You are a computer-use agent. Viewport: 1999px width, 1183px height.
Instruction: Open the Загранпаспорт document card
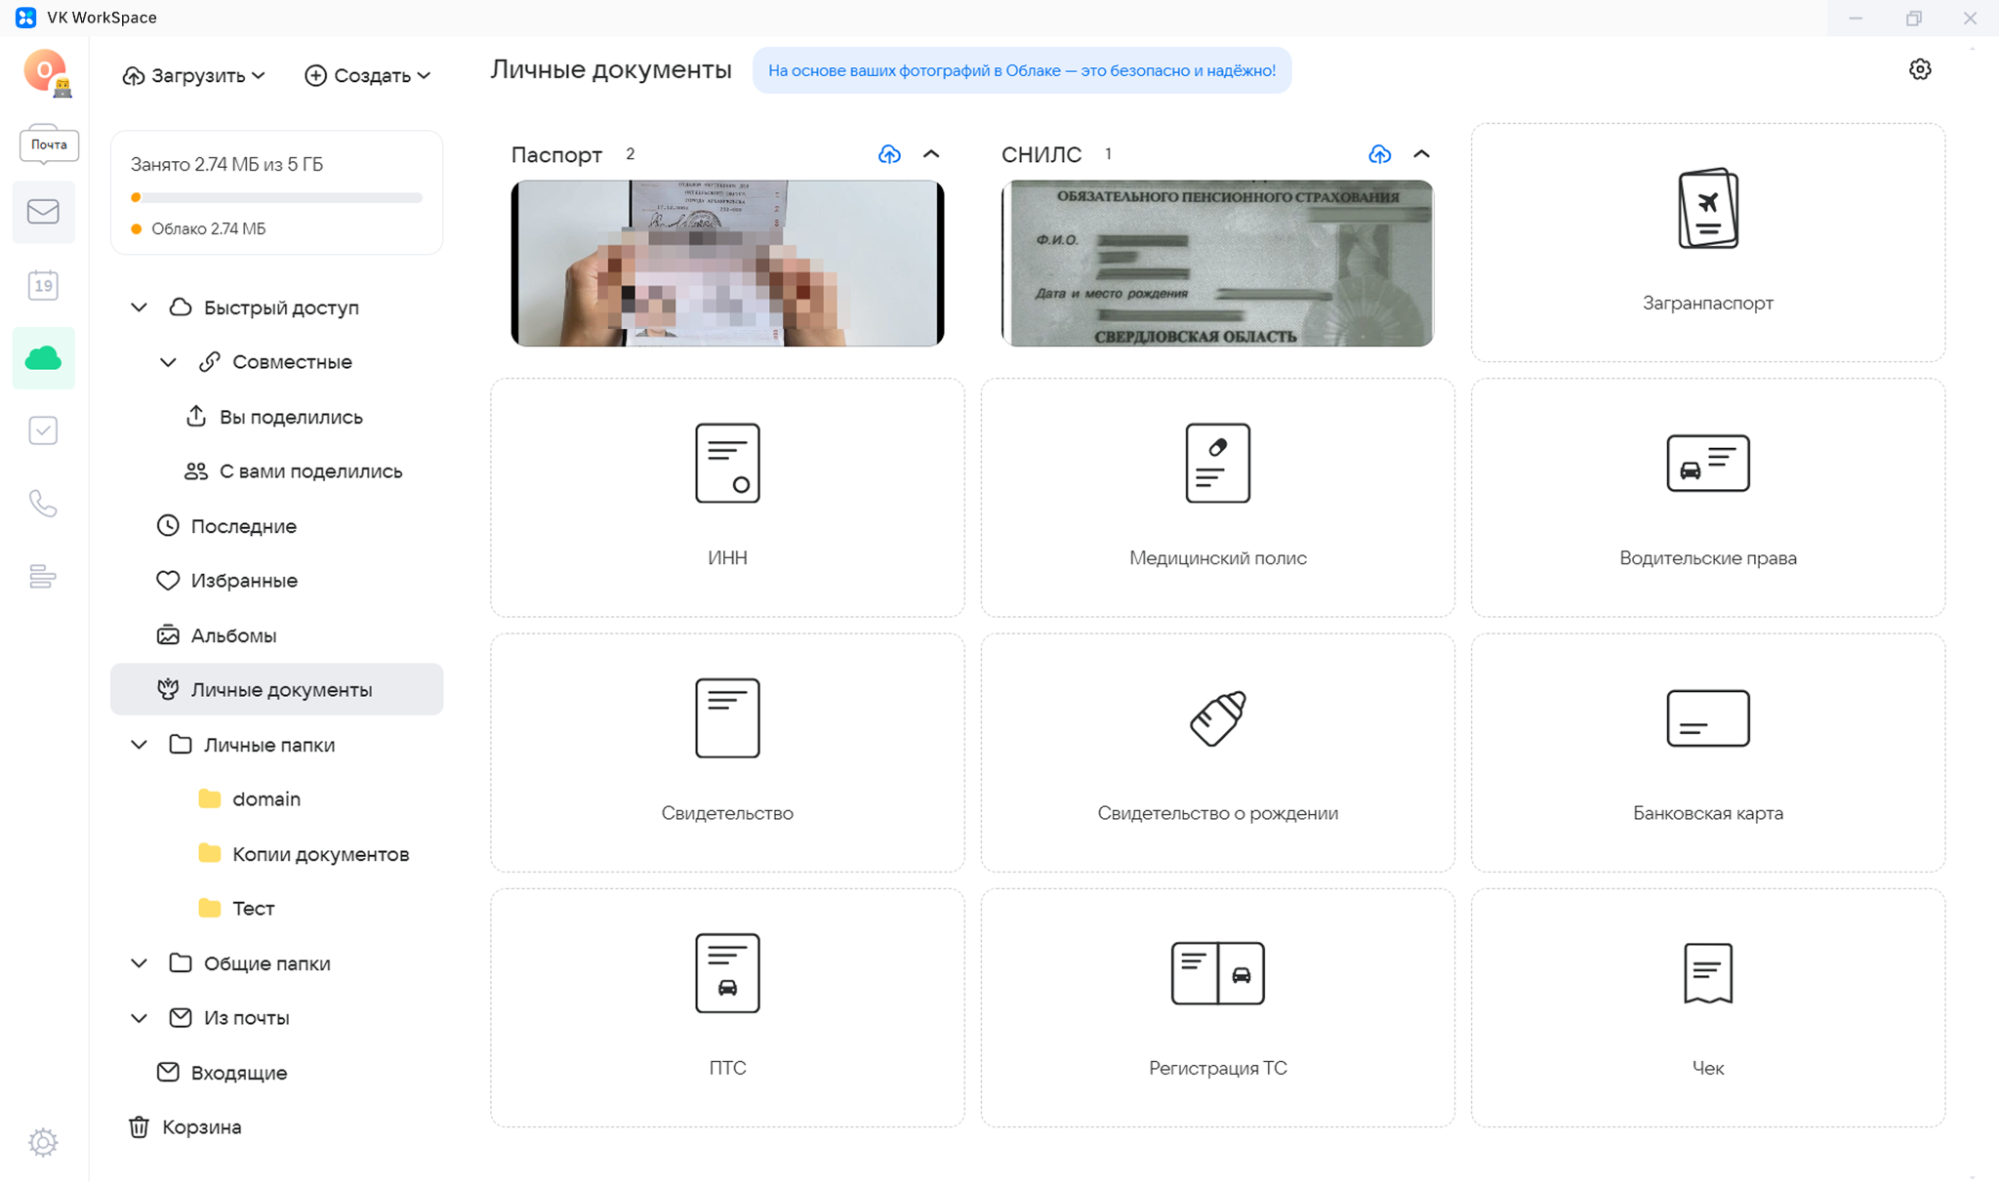[1707, 243]
